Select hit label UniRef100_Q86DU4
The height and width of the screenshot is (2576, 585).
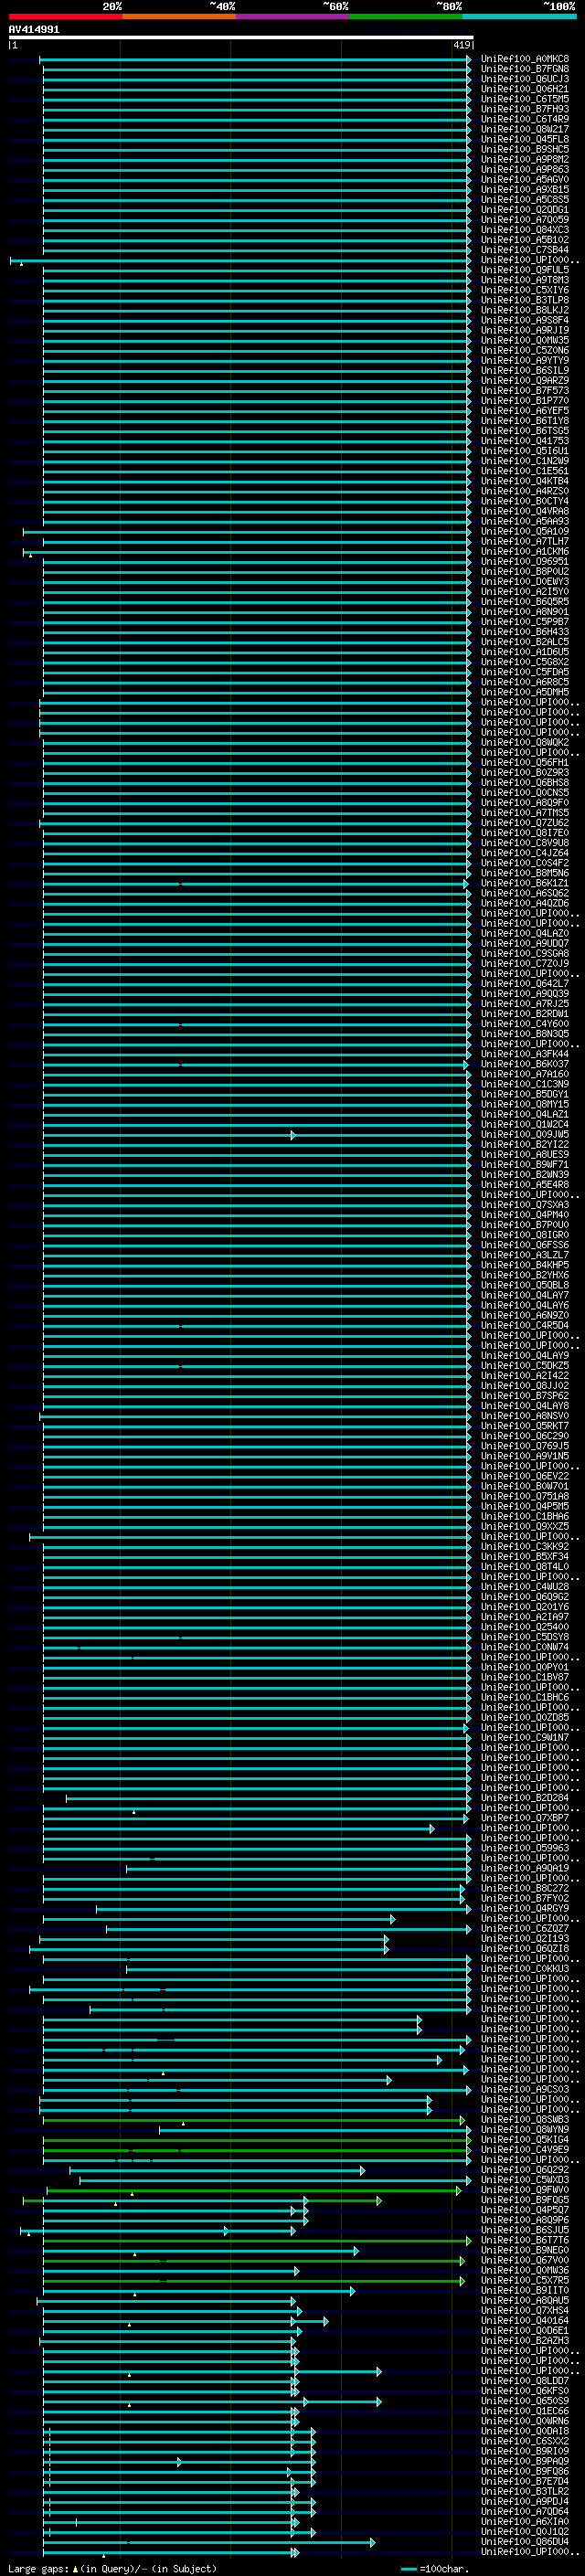pyautogui.click(x=524, y=2542)
